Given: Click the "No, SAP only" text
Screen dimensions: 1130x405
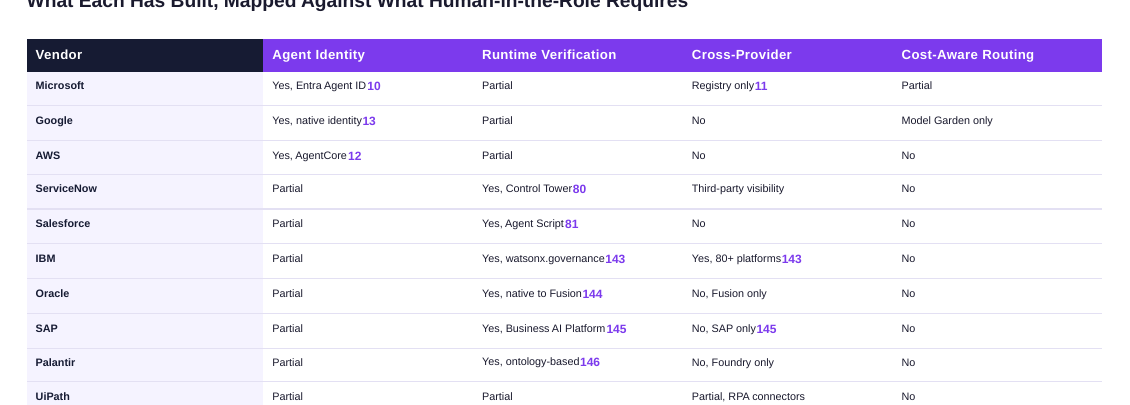Looking at the screenshot, I should (724, 328).
